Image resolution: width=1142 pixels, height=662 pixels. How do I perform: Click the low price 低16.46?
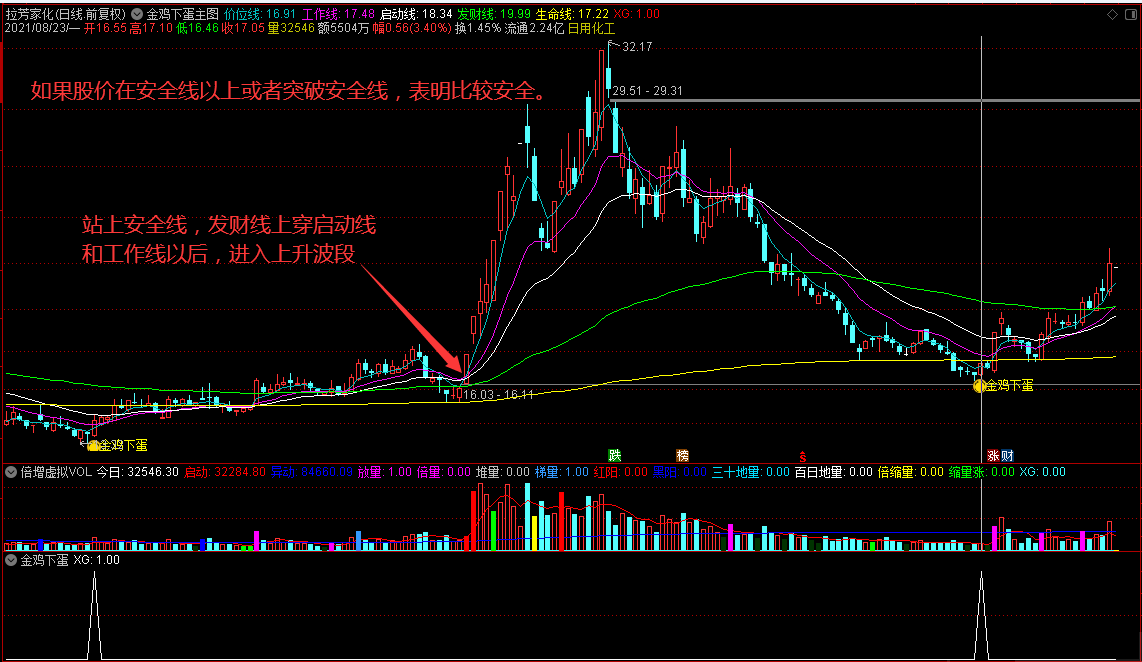[x=197, y=28]
